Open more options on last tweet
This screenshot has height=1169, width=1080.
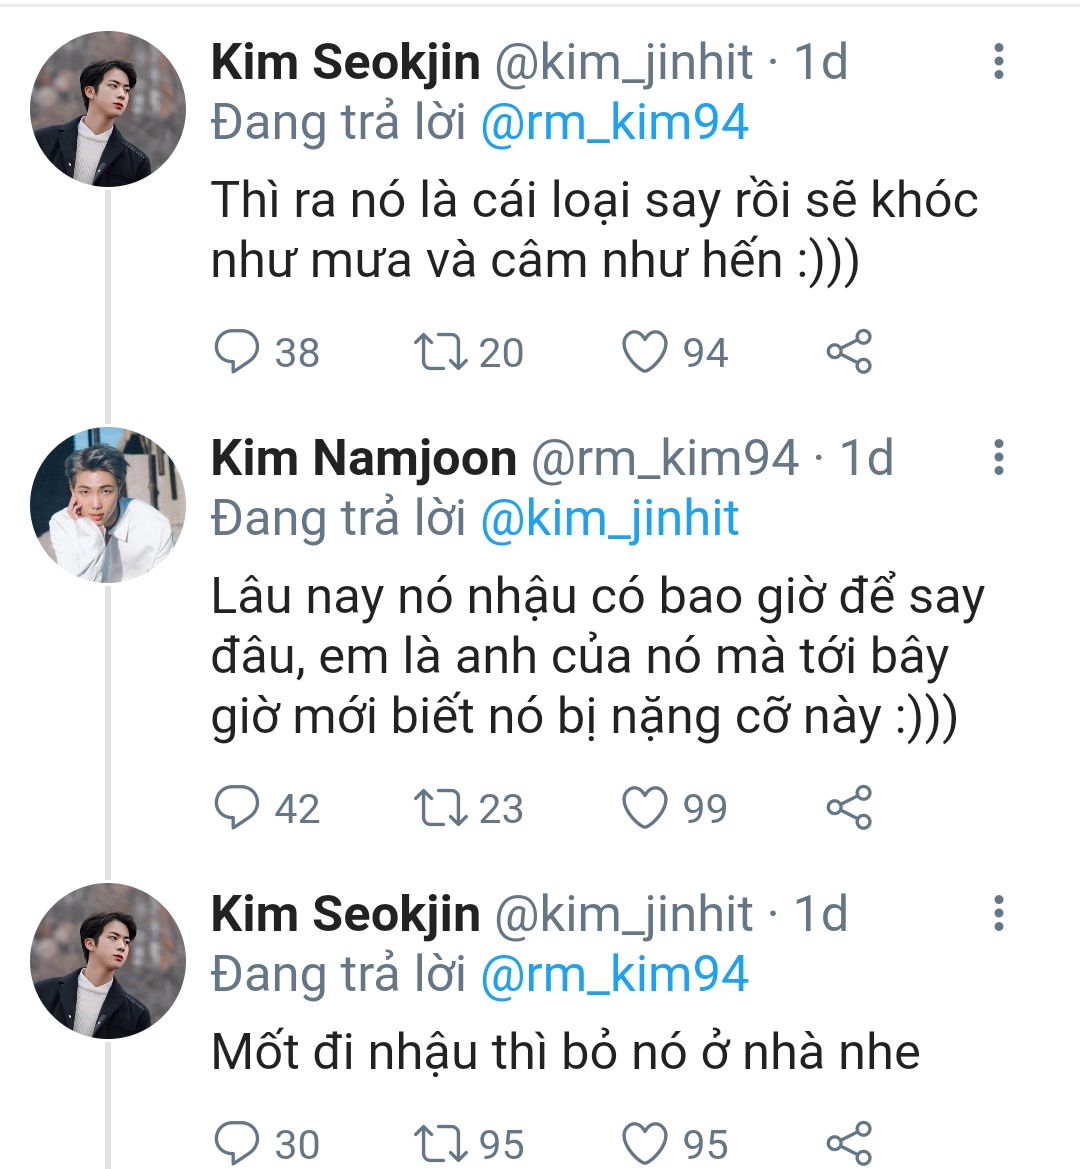click(x=998, y=914)
